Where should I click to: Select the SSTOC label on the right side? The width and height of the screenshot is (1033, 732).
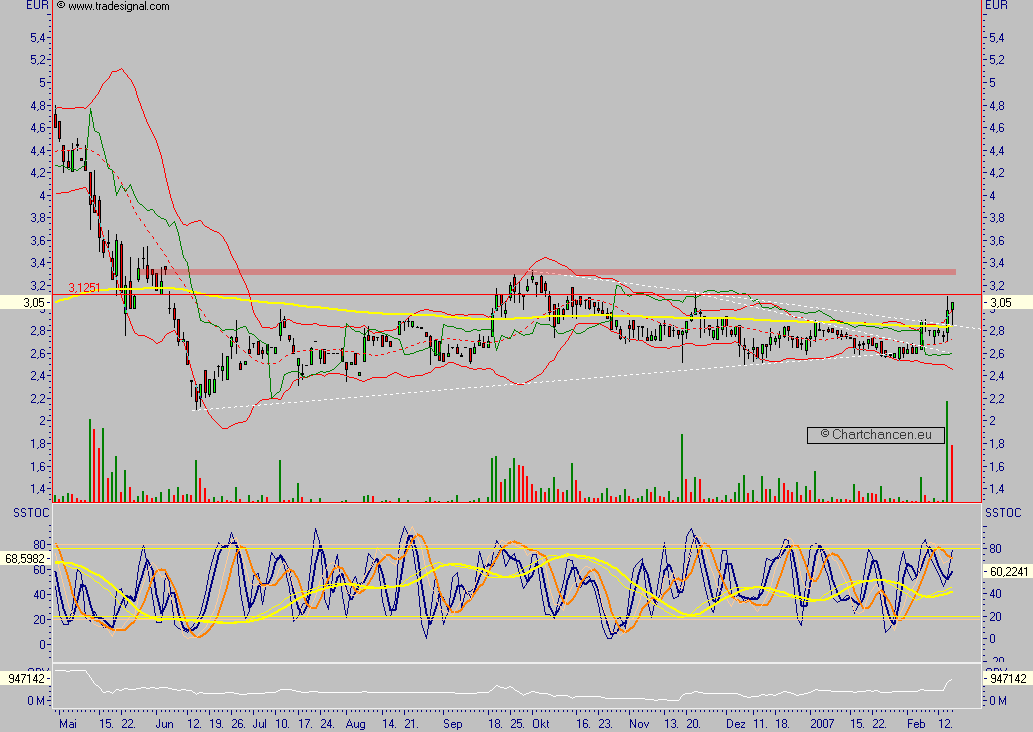coord(1003,513)
